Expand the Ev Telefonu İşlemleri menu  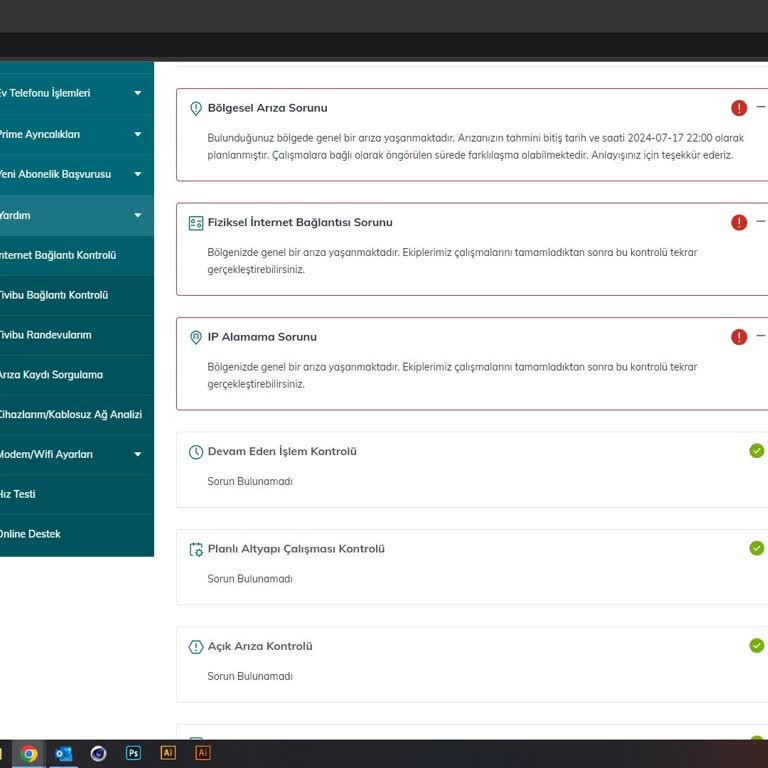coord(137,93)
